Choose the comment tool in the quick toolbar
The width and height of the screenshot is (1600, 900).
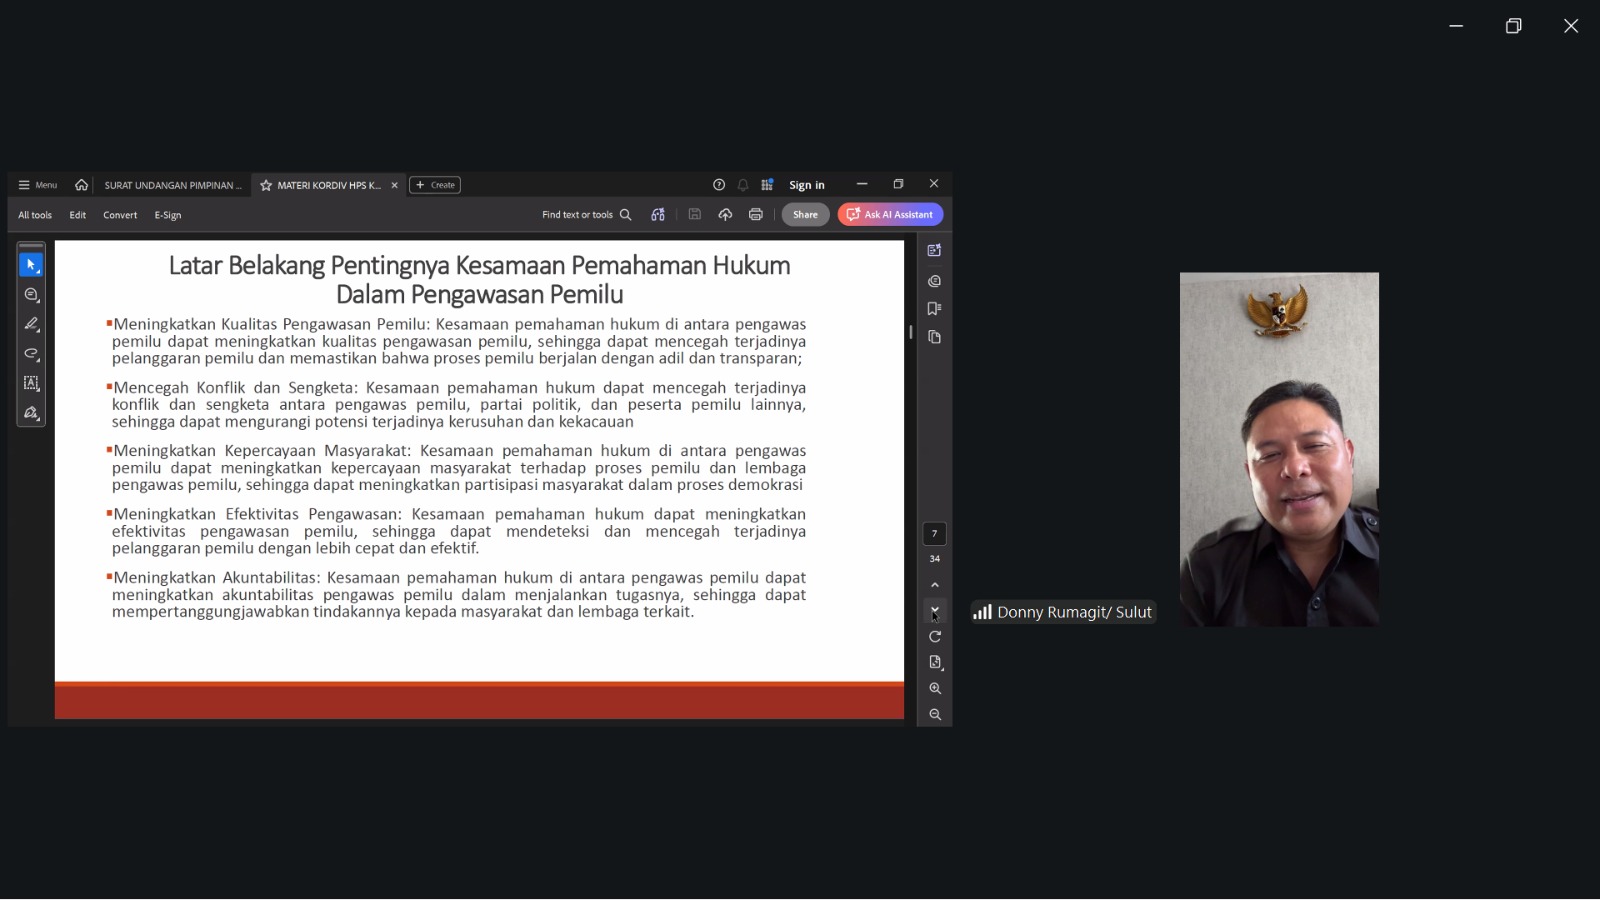click(31, 295)
